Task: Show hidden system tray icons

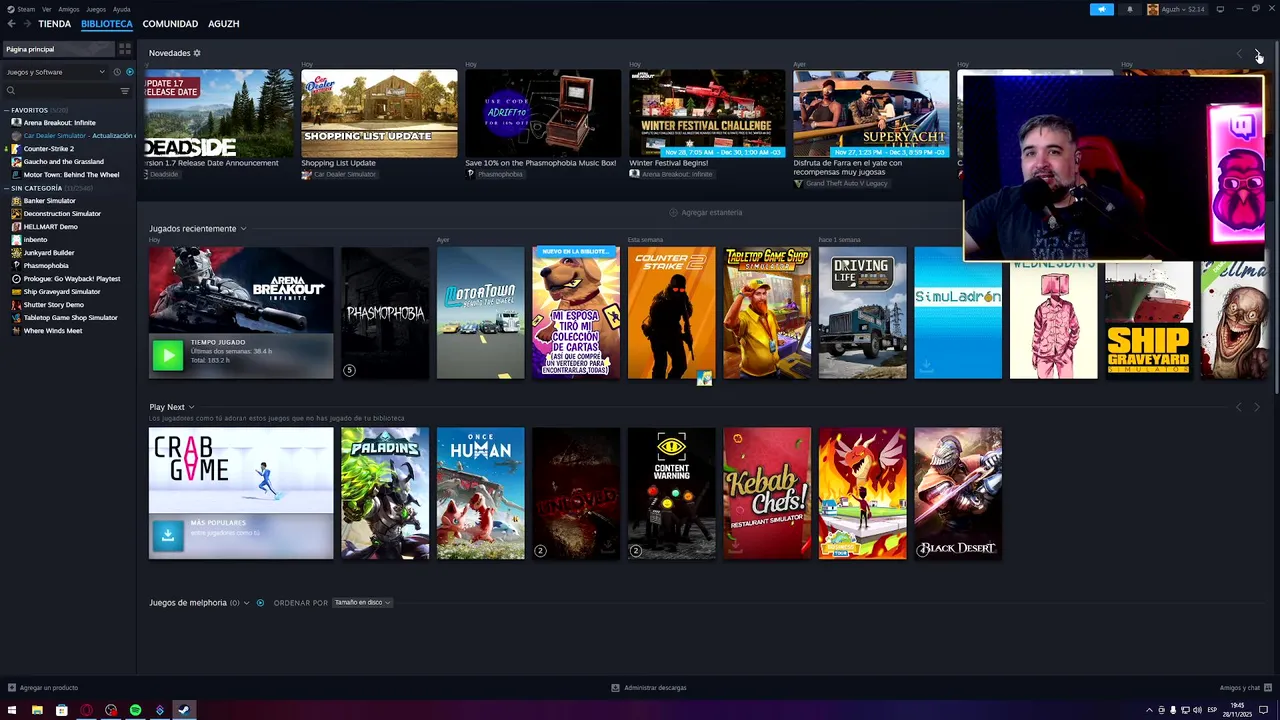Action: click(x=1149, y=710)
